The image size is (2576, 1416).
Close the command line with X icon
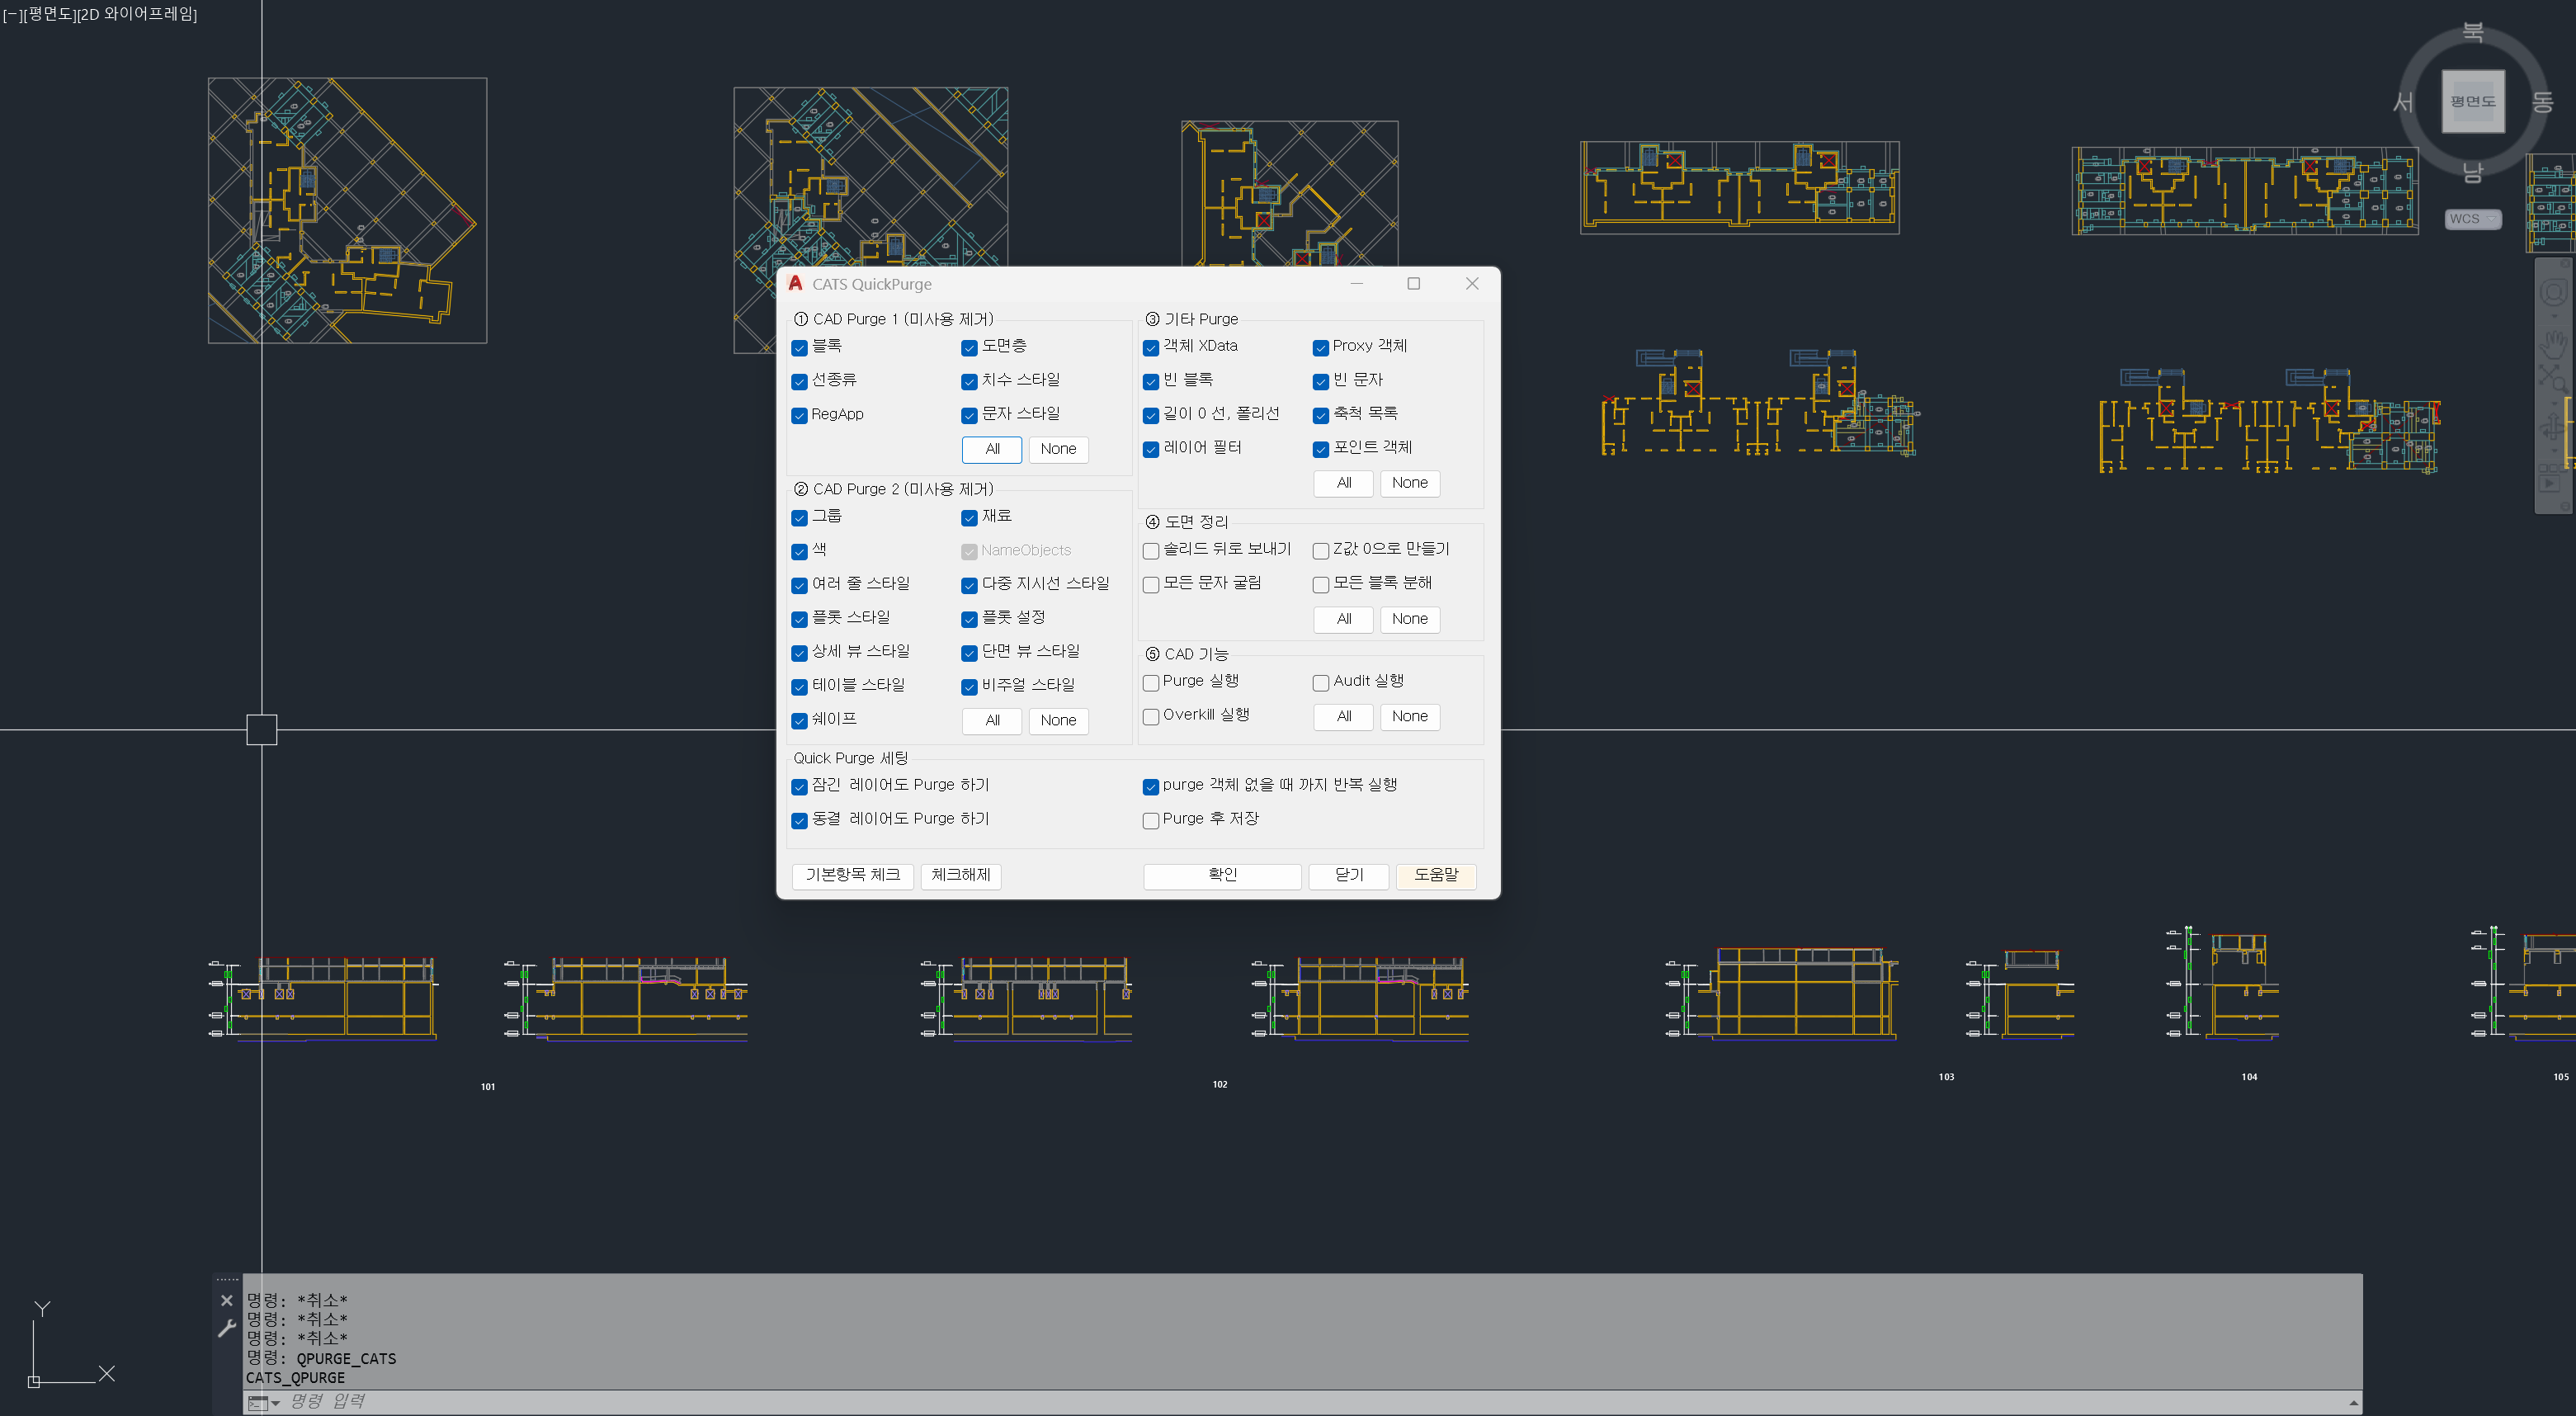(x=227, y=1300)
